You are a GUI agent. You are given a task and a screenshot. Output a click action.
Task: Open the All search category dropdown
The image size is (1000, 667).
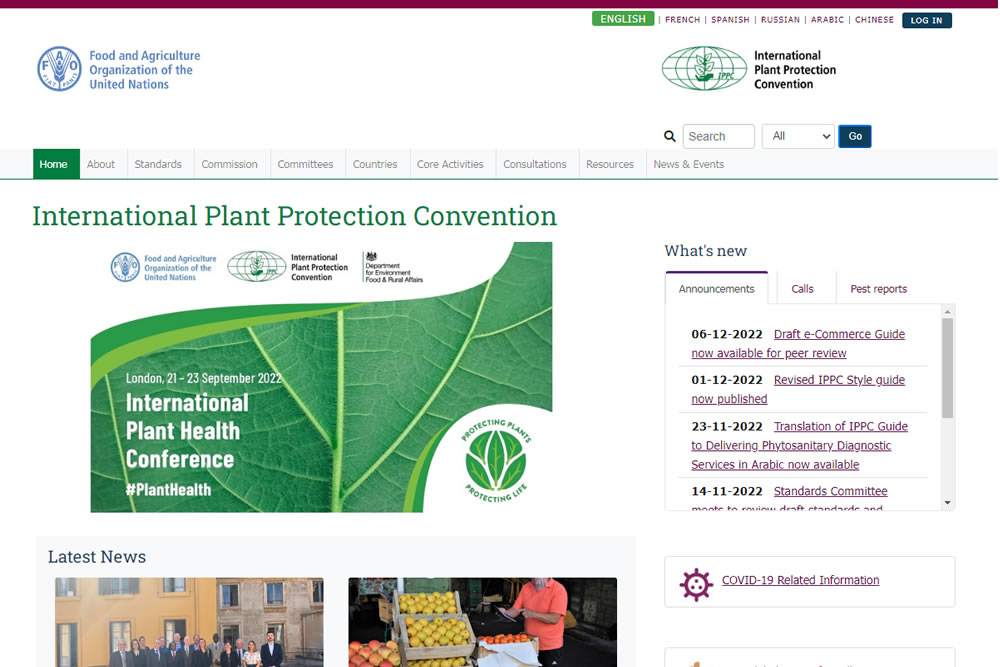click(798, 137)
